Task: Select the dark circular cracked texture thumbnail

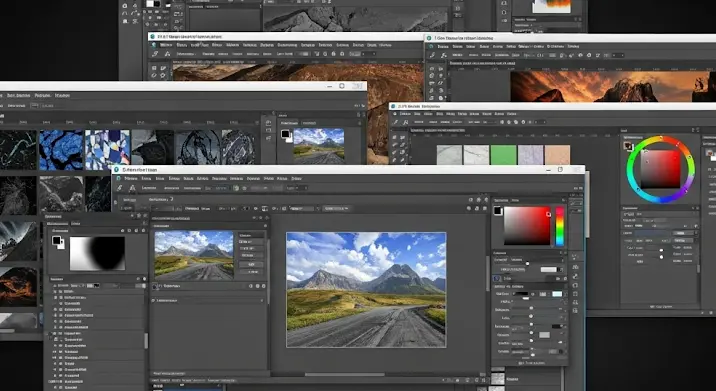Action: [198, 148]
